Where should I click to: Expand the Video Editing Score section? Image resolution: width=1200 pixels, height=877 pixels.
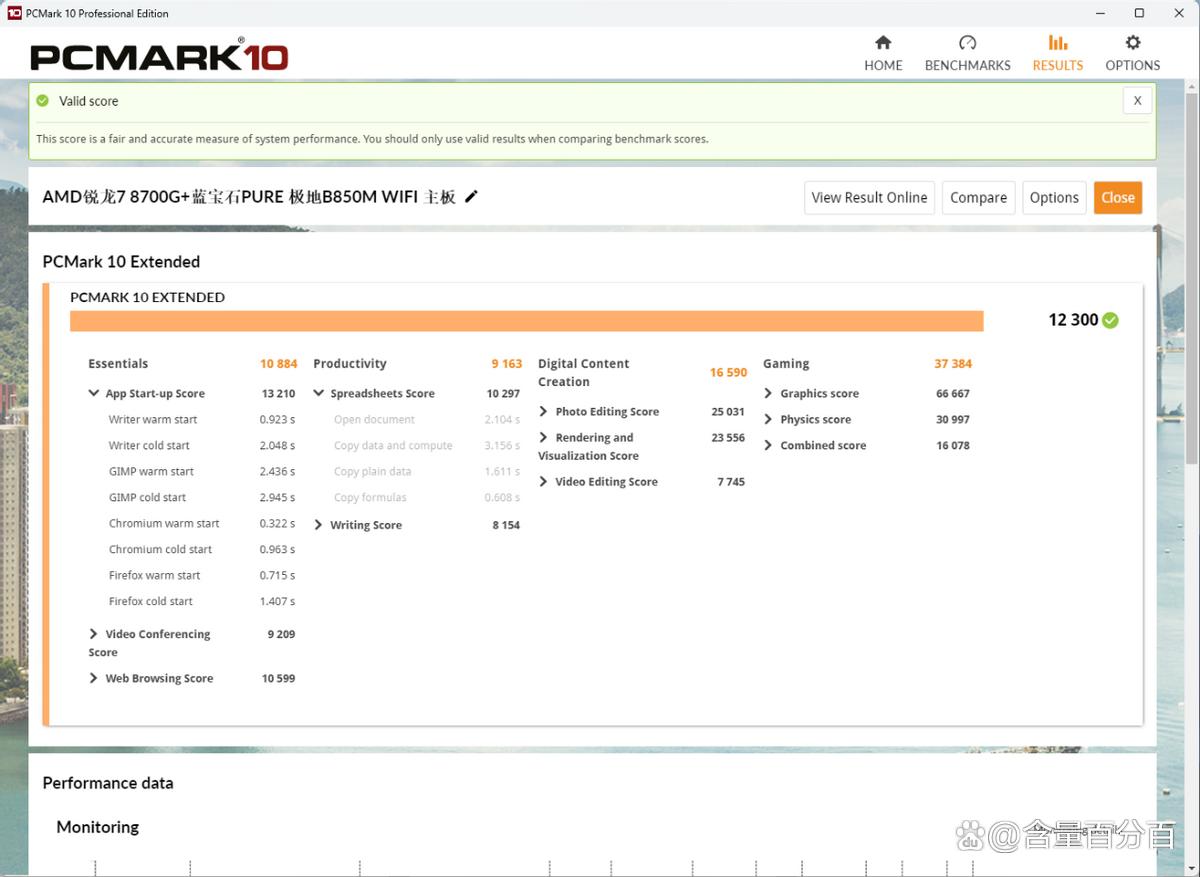544,482
